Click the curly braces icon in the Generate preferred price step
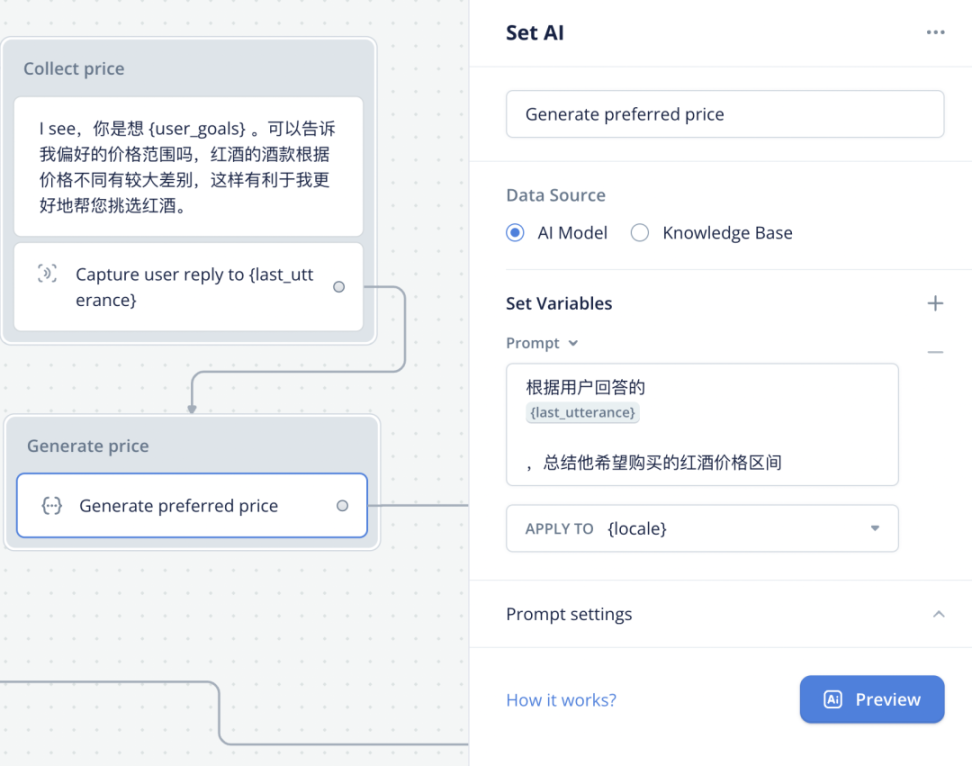Image resolution: width=972 pixels, height=766 pixels. click(51, 506)
